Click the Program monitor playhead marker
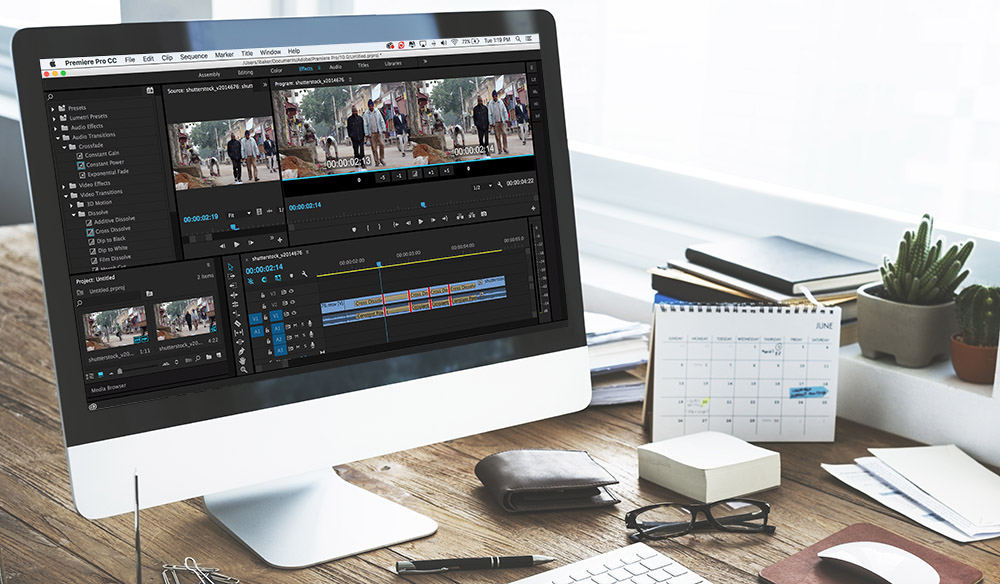Screen dimensions: 1000x584 coord(423,205)
